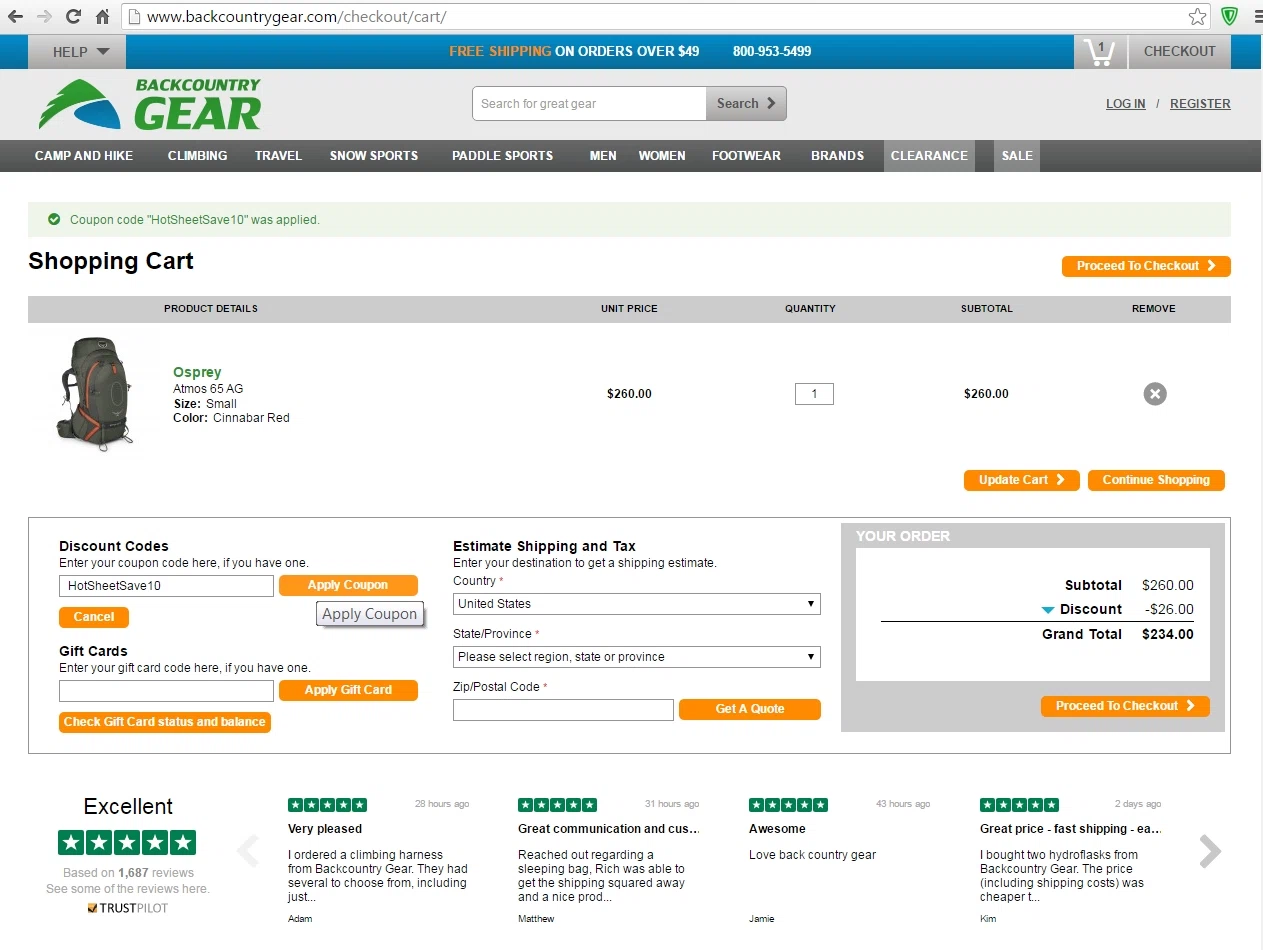This screenshot has height=950, width=1263.
Task: Click the five-star Excellent rating graphic
Action: [x=127, y=842]
